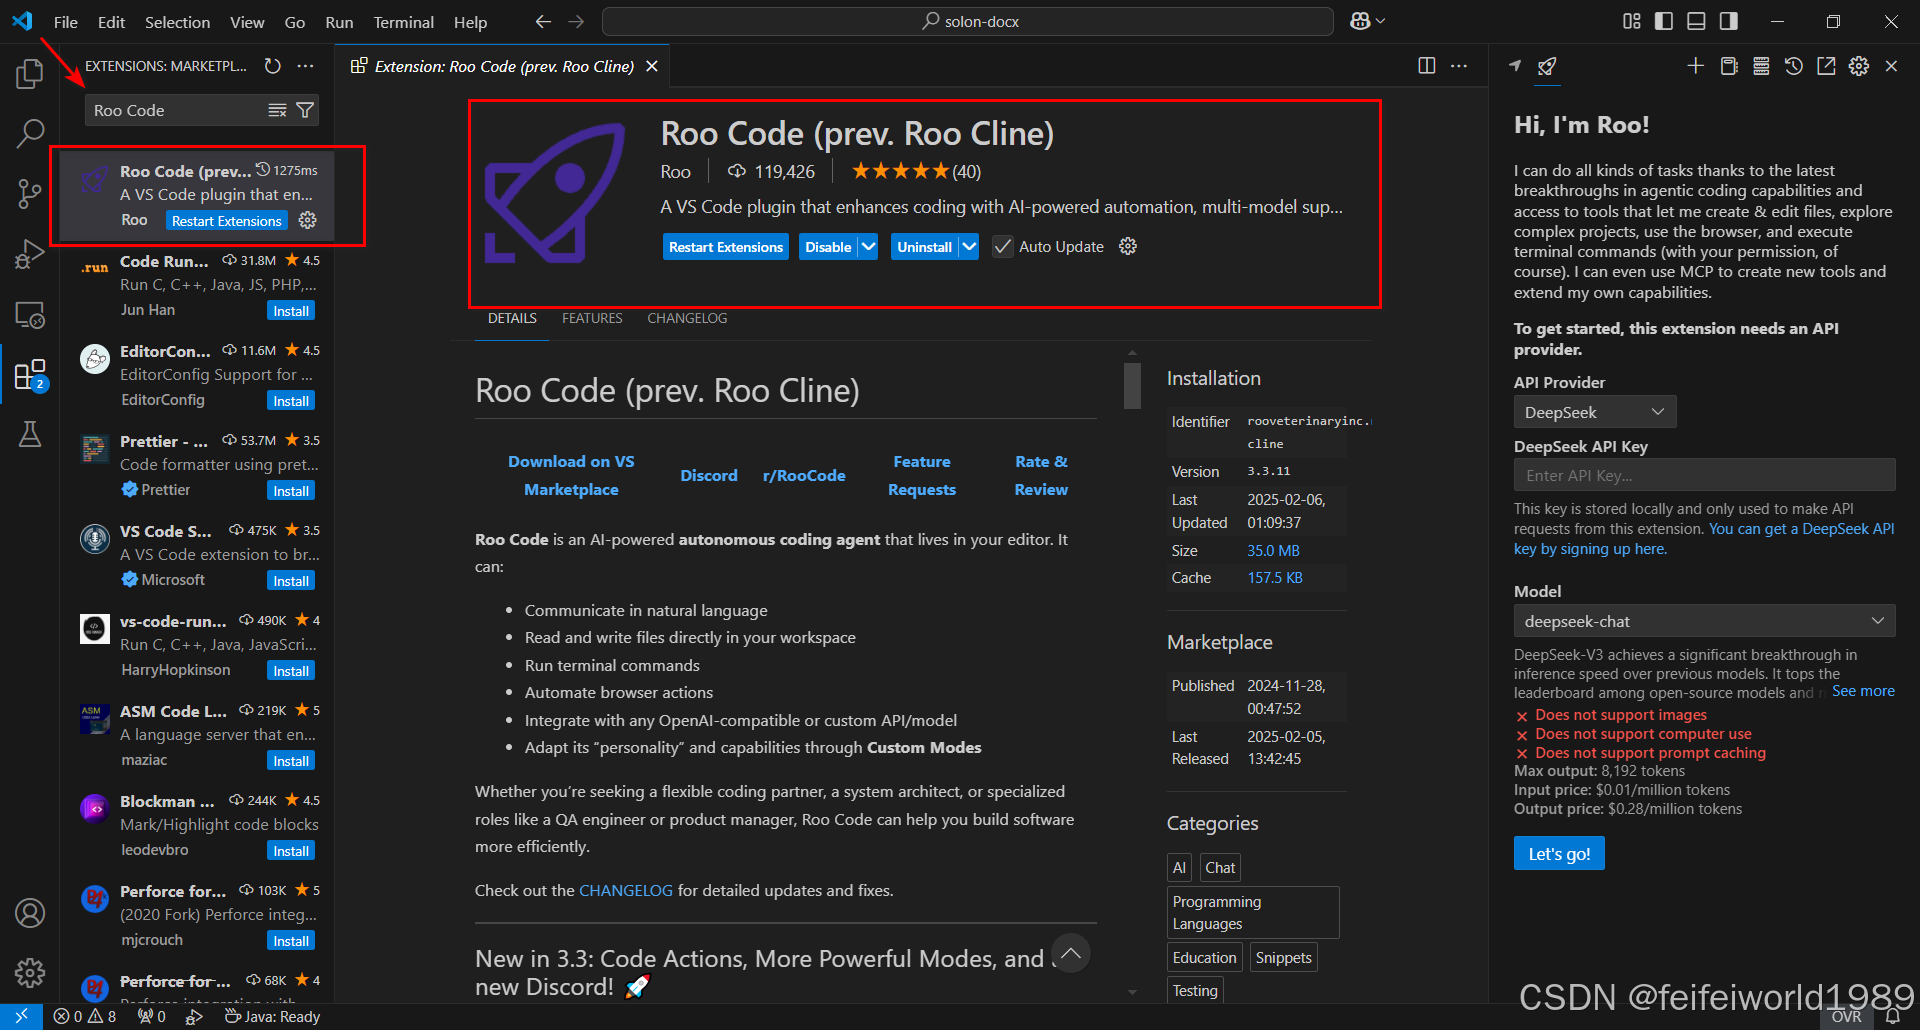Open the debug start icon in status bar
This screenshot has height=1030, width=1920.
point(195,1016)
